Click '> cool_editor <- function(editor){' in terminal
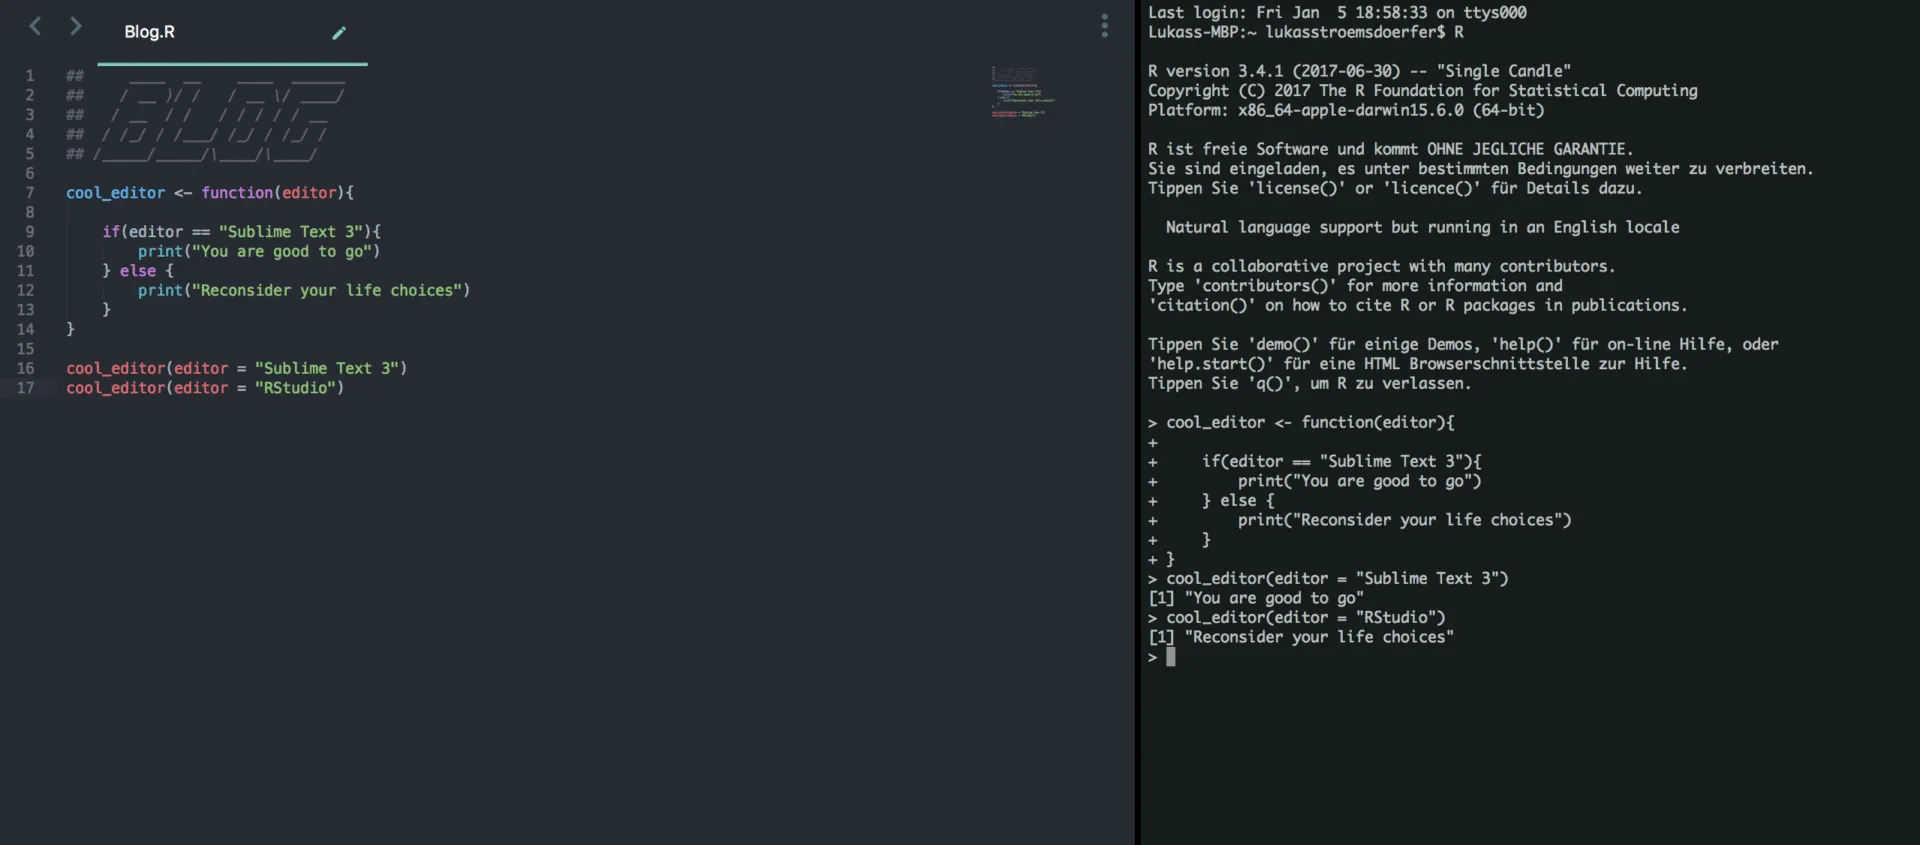 1301,422
